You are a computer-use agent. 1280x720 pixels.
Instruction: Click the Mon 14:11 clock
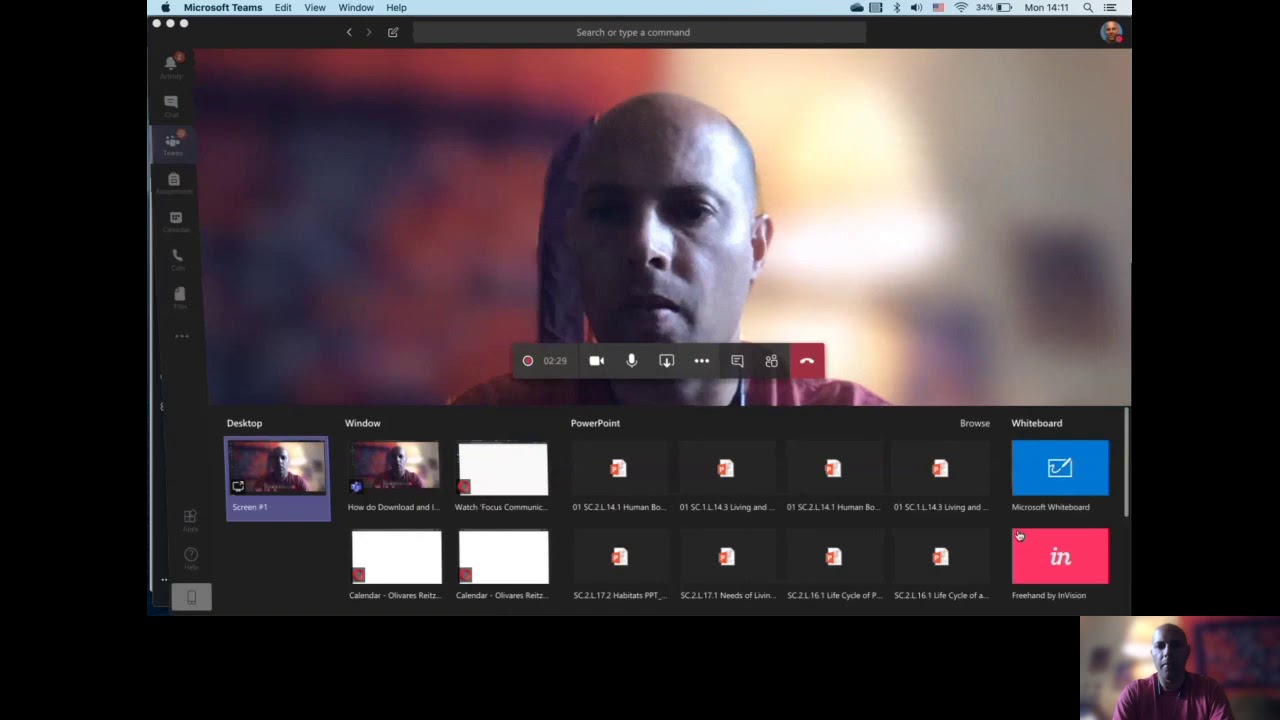coord(1046,7)
